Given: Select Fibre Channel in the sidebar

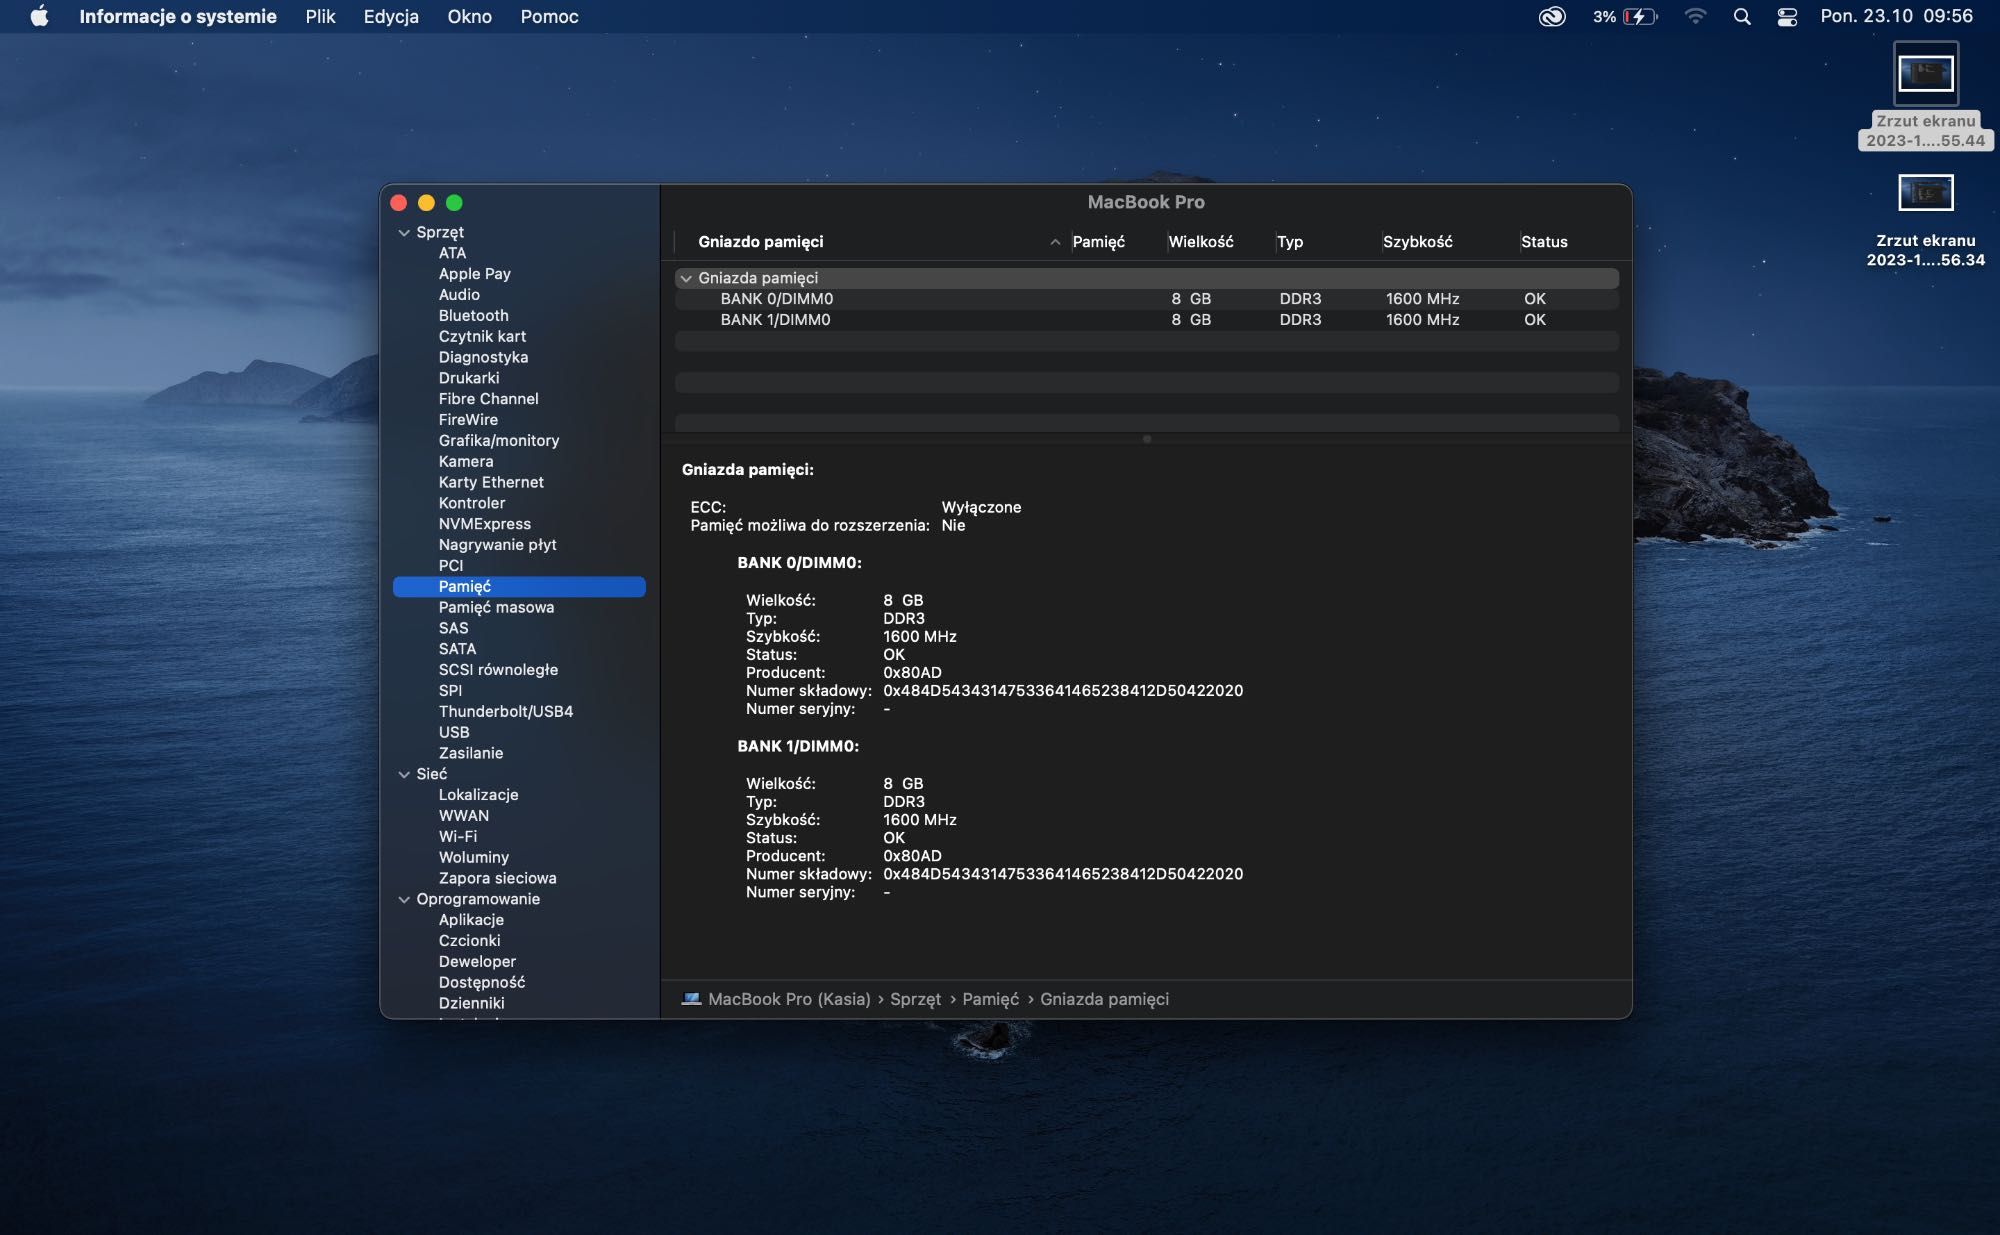Looking at the screenshot, I should (488, 399).
